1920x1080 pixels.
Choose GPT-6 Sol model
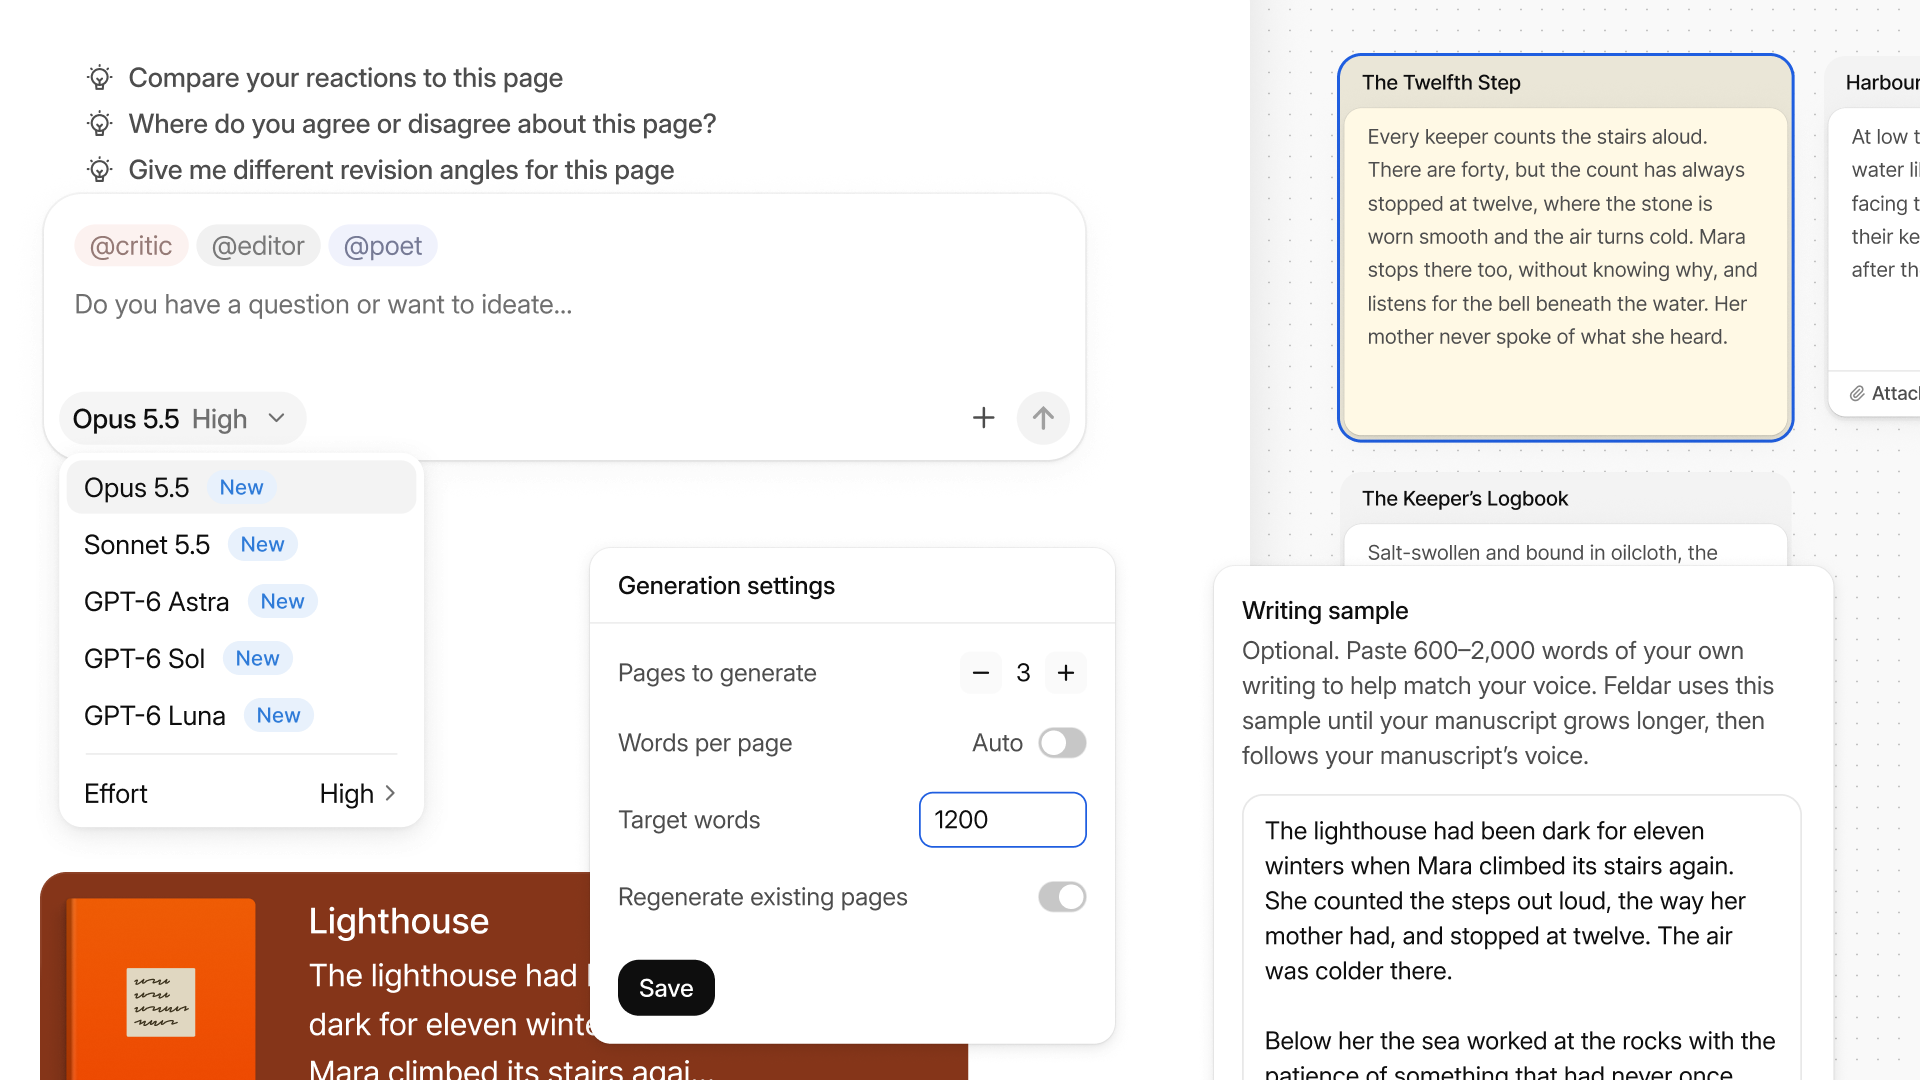241,658
